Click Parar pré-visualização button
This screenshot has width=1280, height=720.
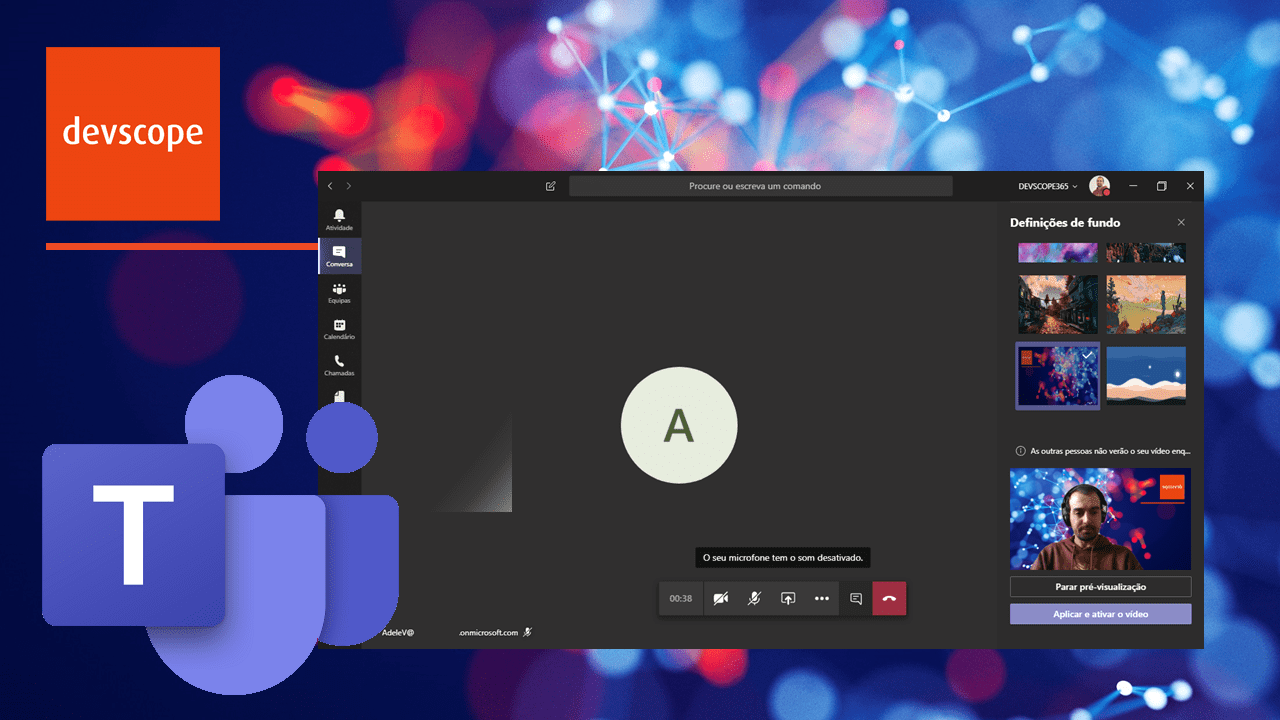(1100, 587)
